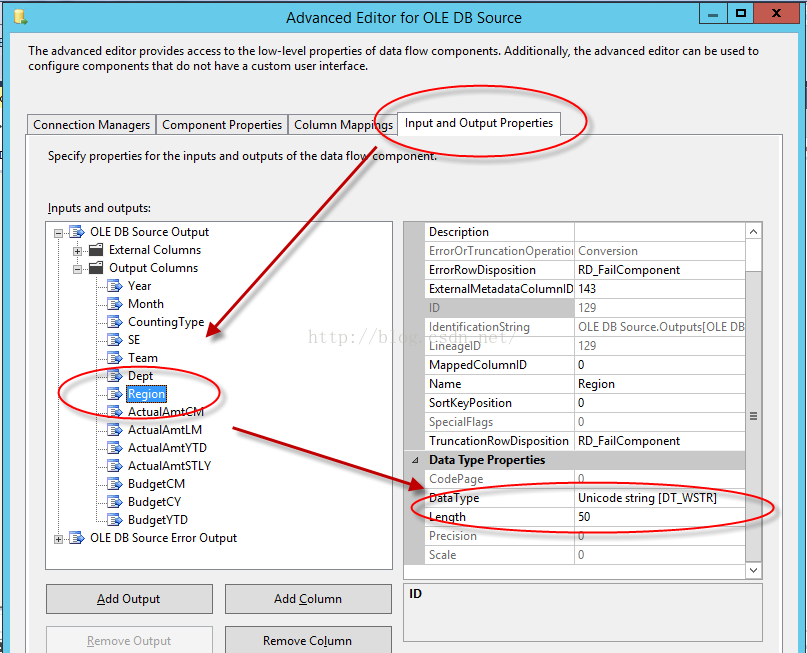Select the Input and Output Properties tab
The width and height of the screenshot is (807, 653).
[x=479, y=123]
